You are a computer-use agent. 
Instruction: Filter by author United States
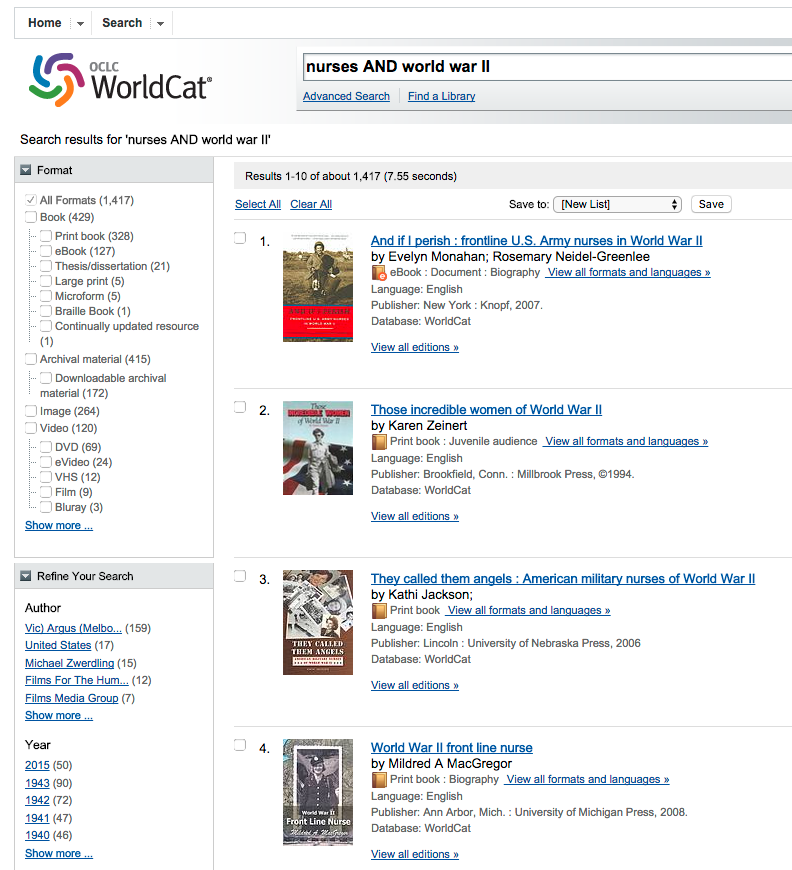click(58, 645)
